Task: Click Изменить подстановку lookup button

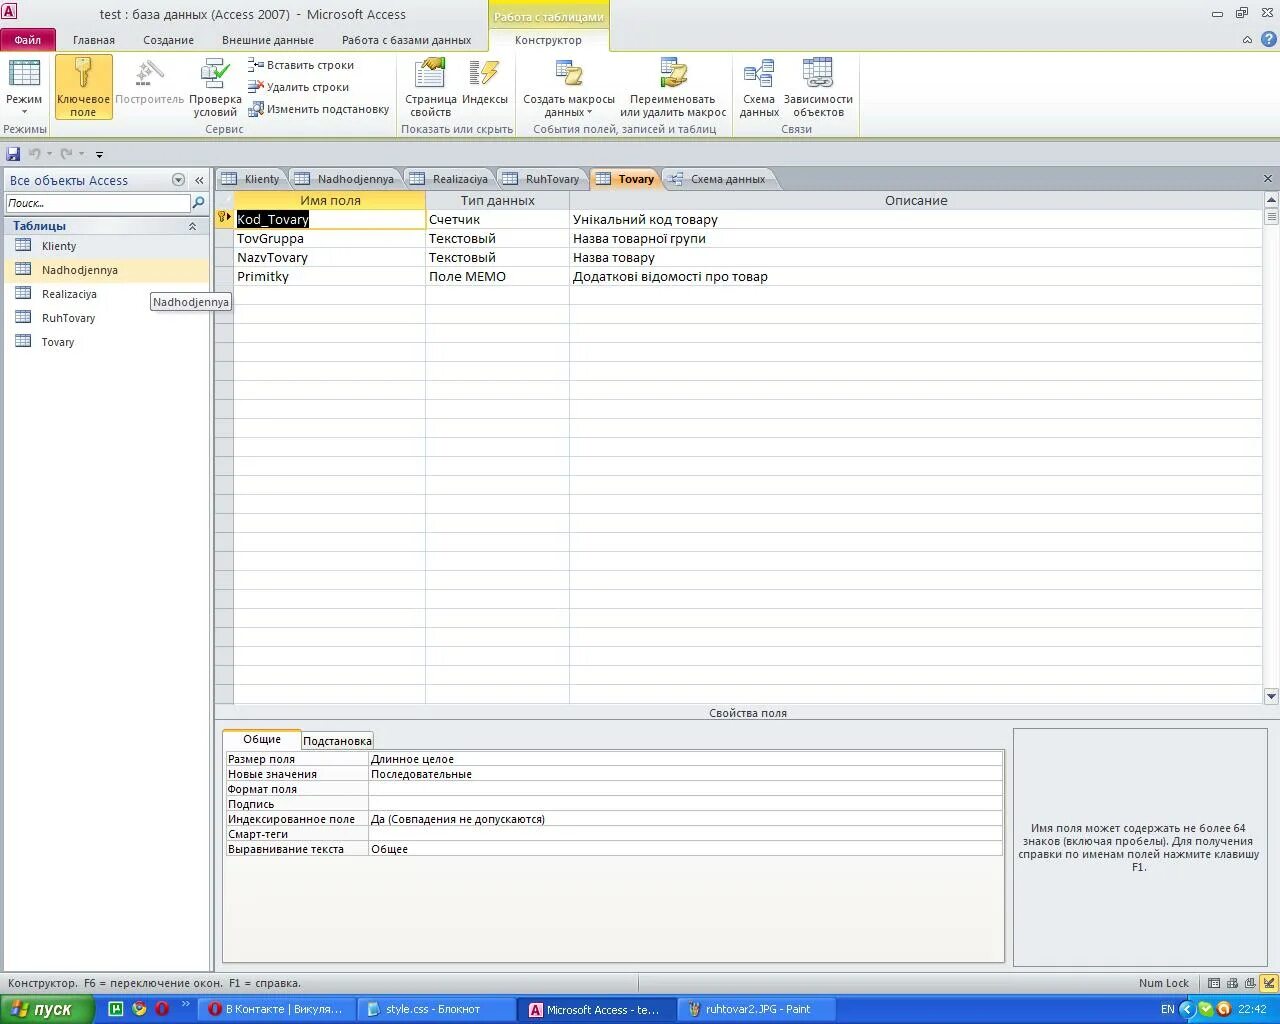Action: [319, 109]
